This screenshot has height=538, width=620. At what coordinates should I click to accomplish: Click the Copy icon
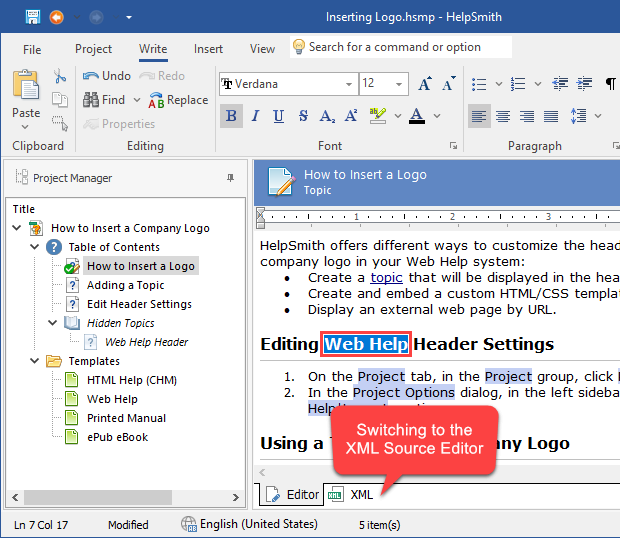(x=60, y=100)
